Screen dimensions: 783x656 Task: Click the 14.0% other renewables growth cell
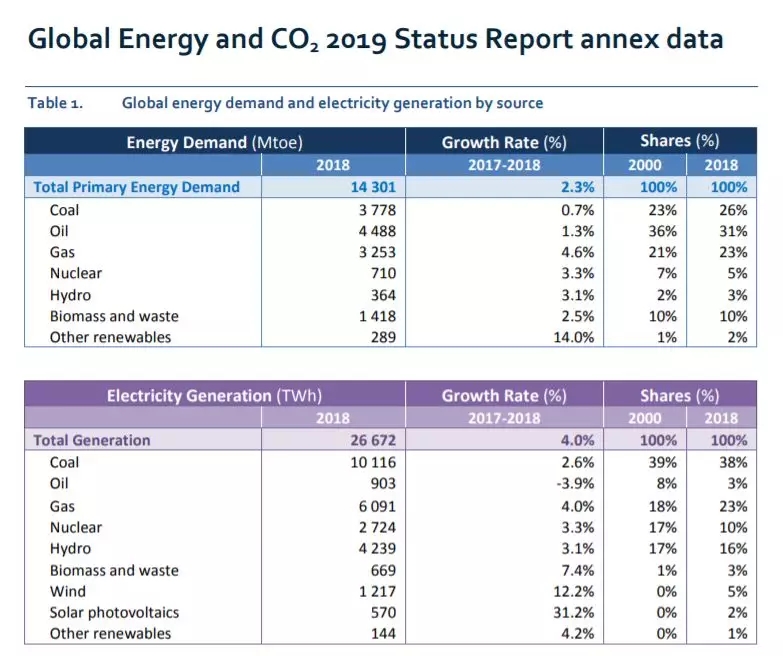point(574,337)
